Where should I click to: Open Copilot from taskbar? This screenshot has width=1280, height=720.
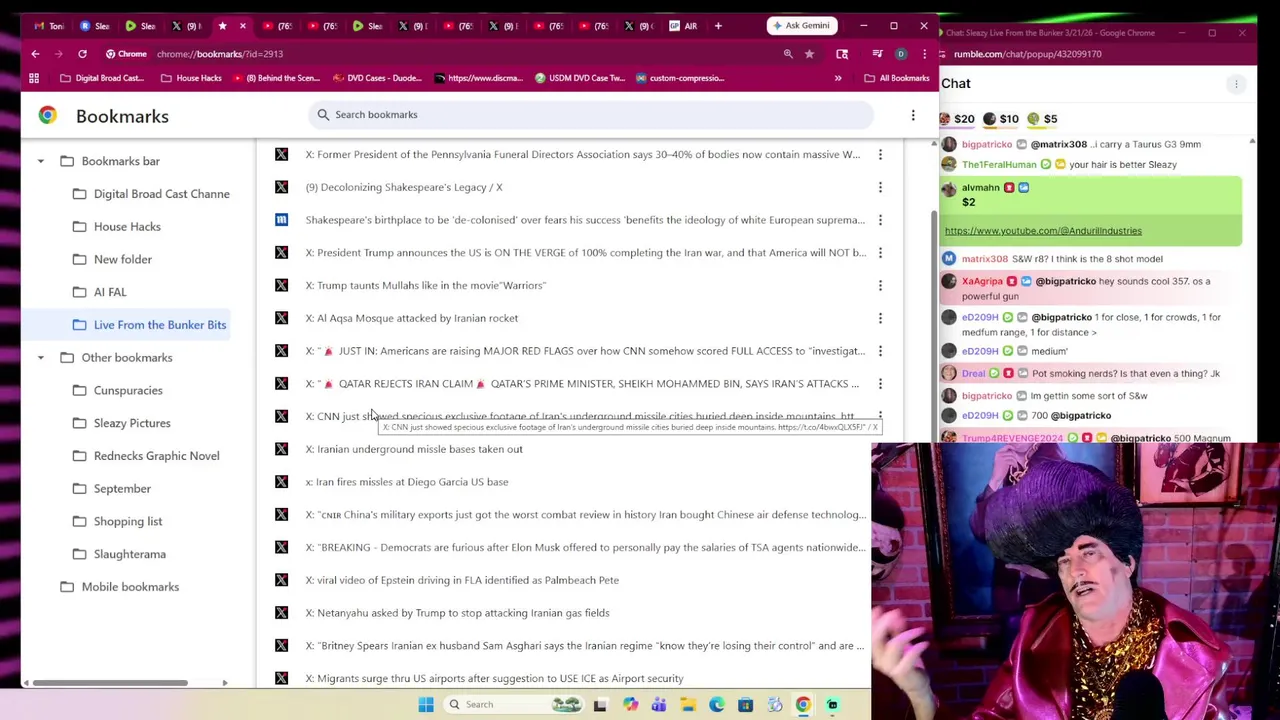(630, 704)
